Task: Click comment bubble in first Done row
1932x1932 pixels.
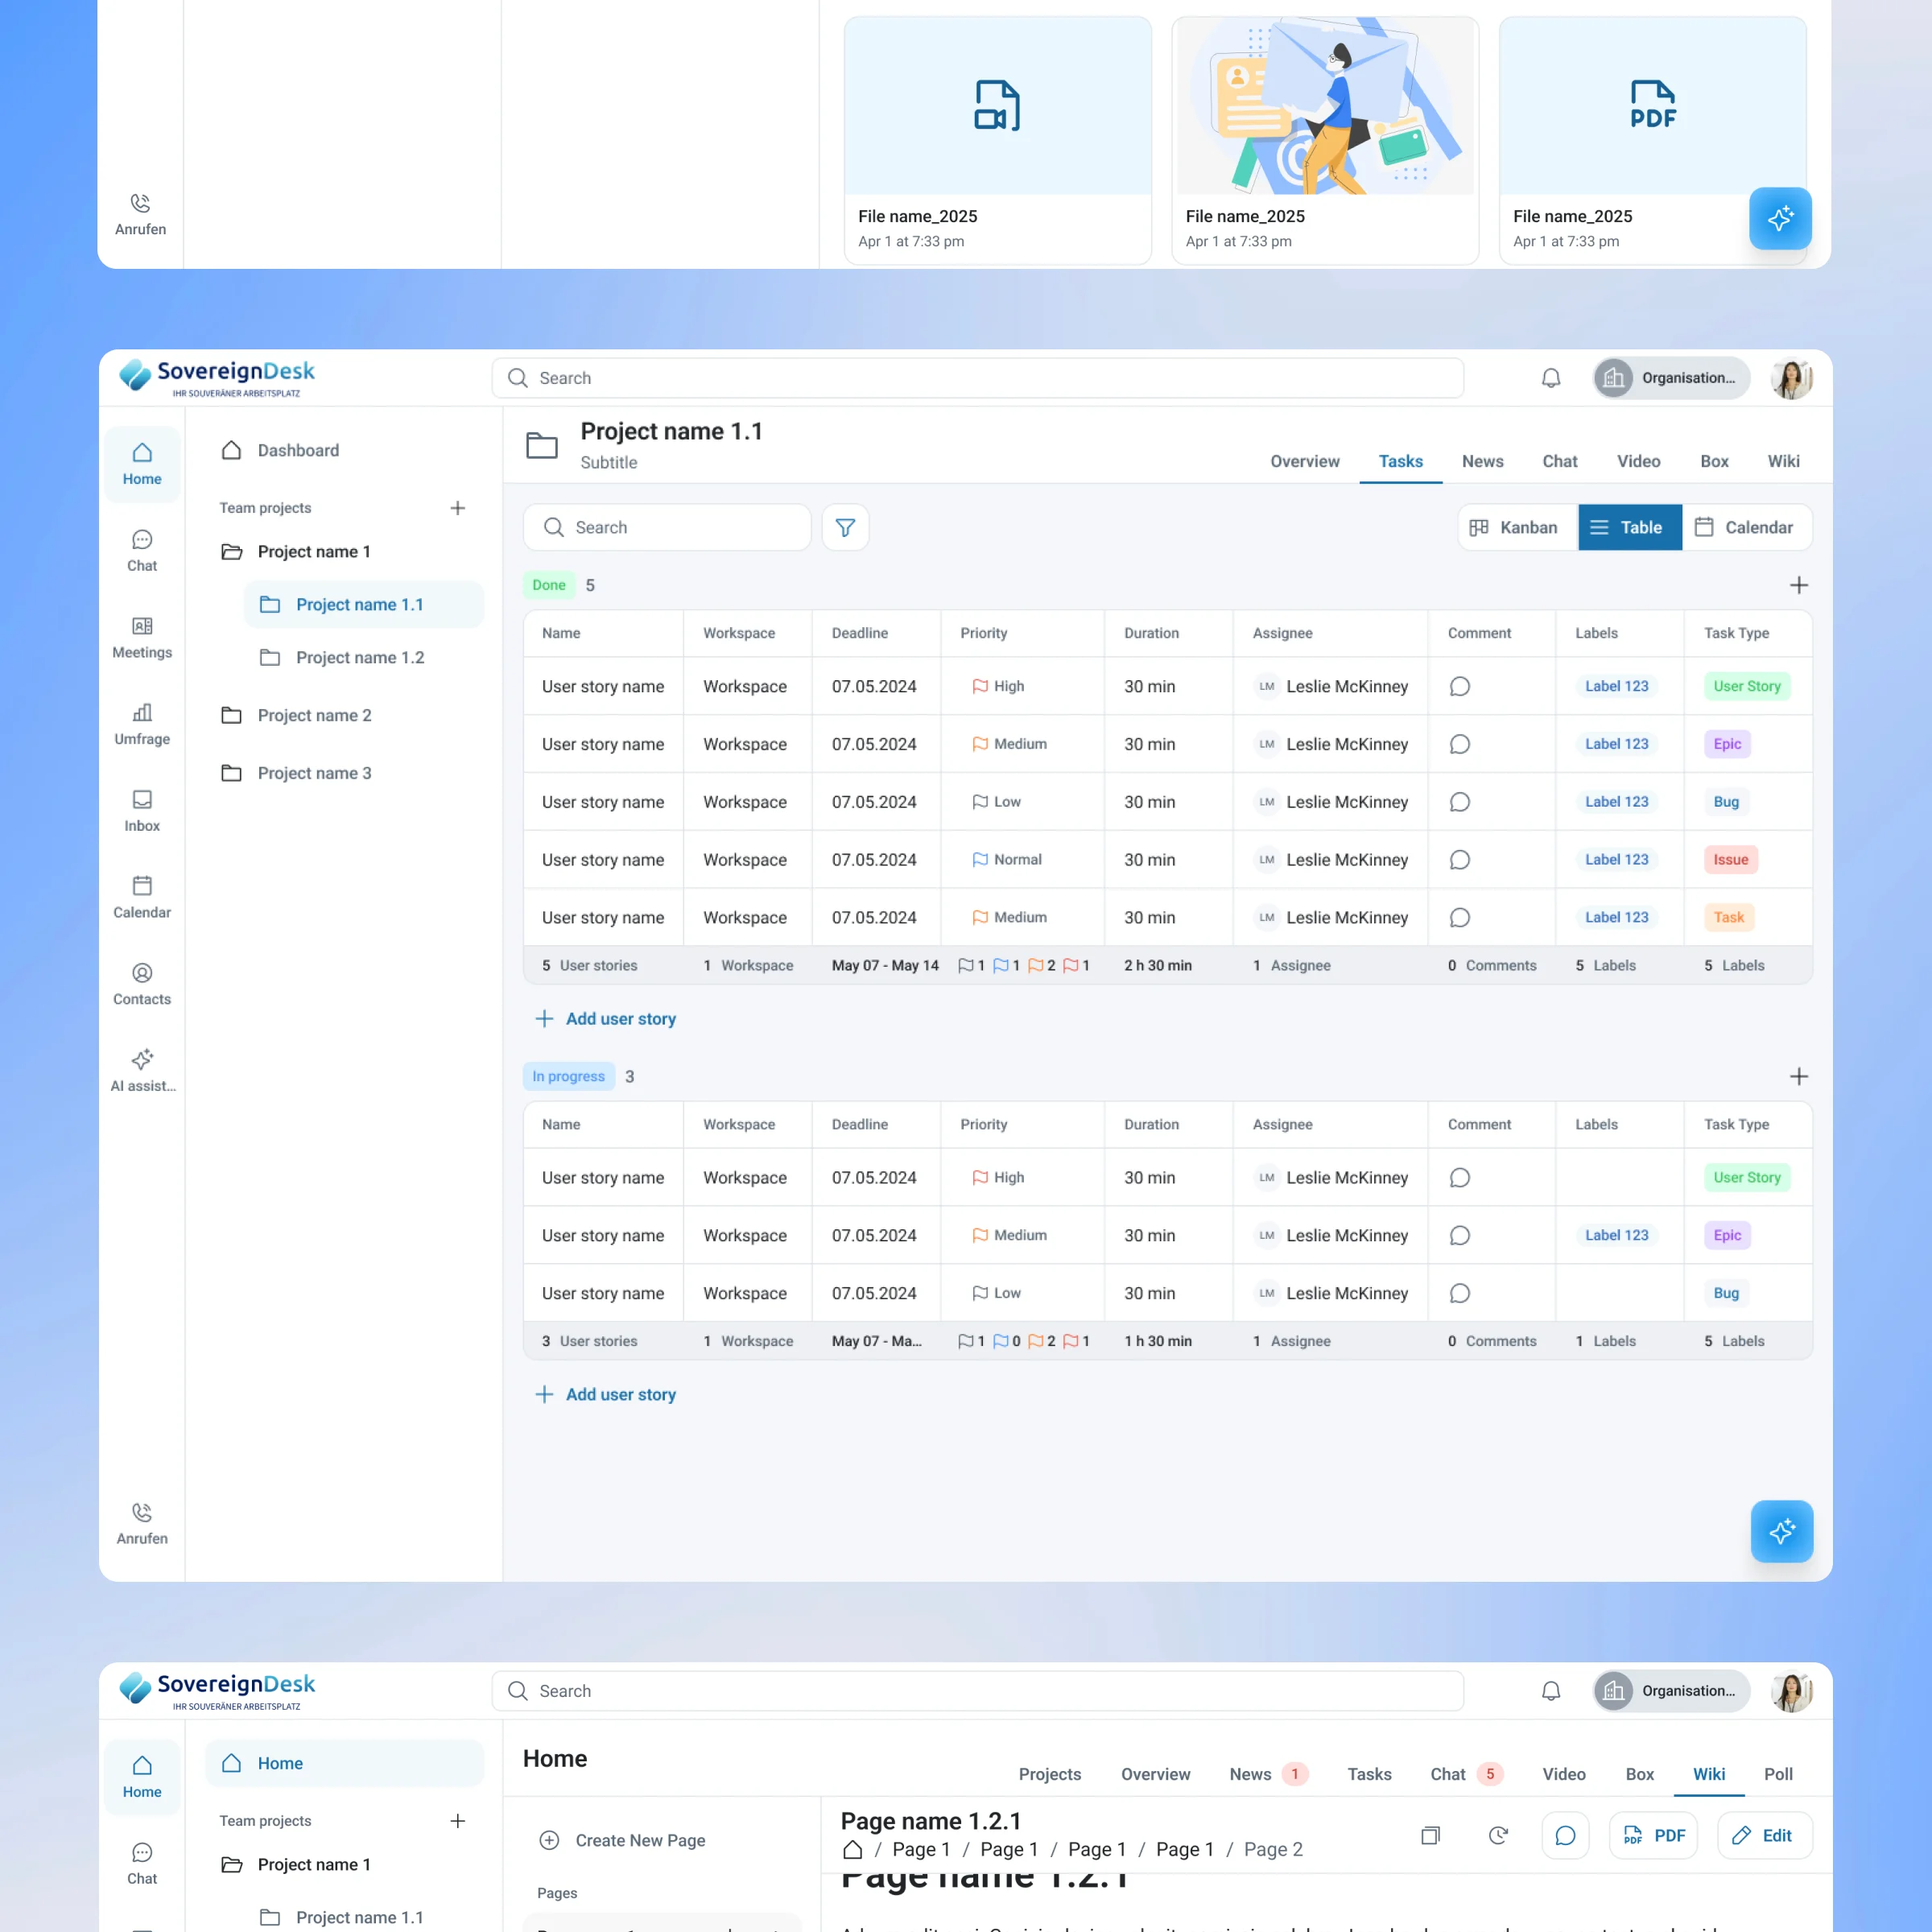Action: coord(1459,686)
